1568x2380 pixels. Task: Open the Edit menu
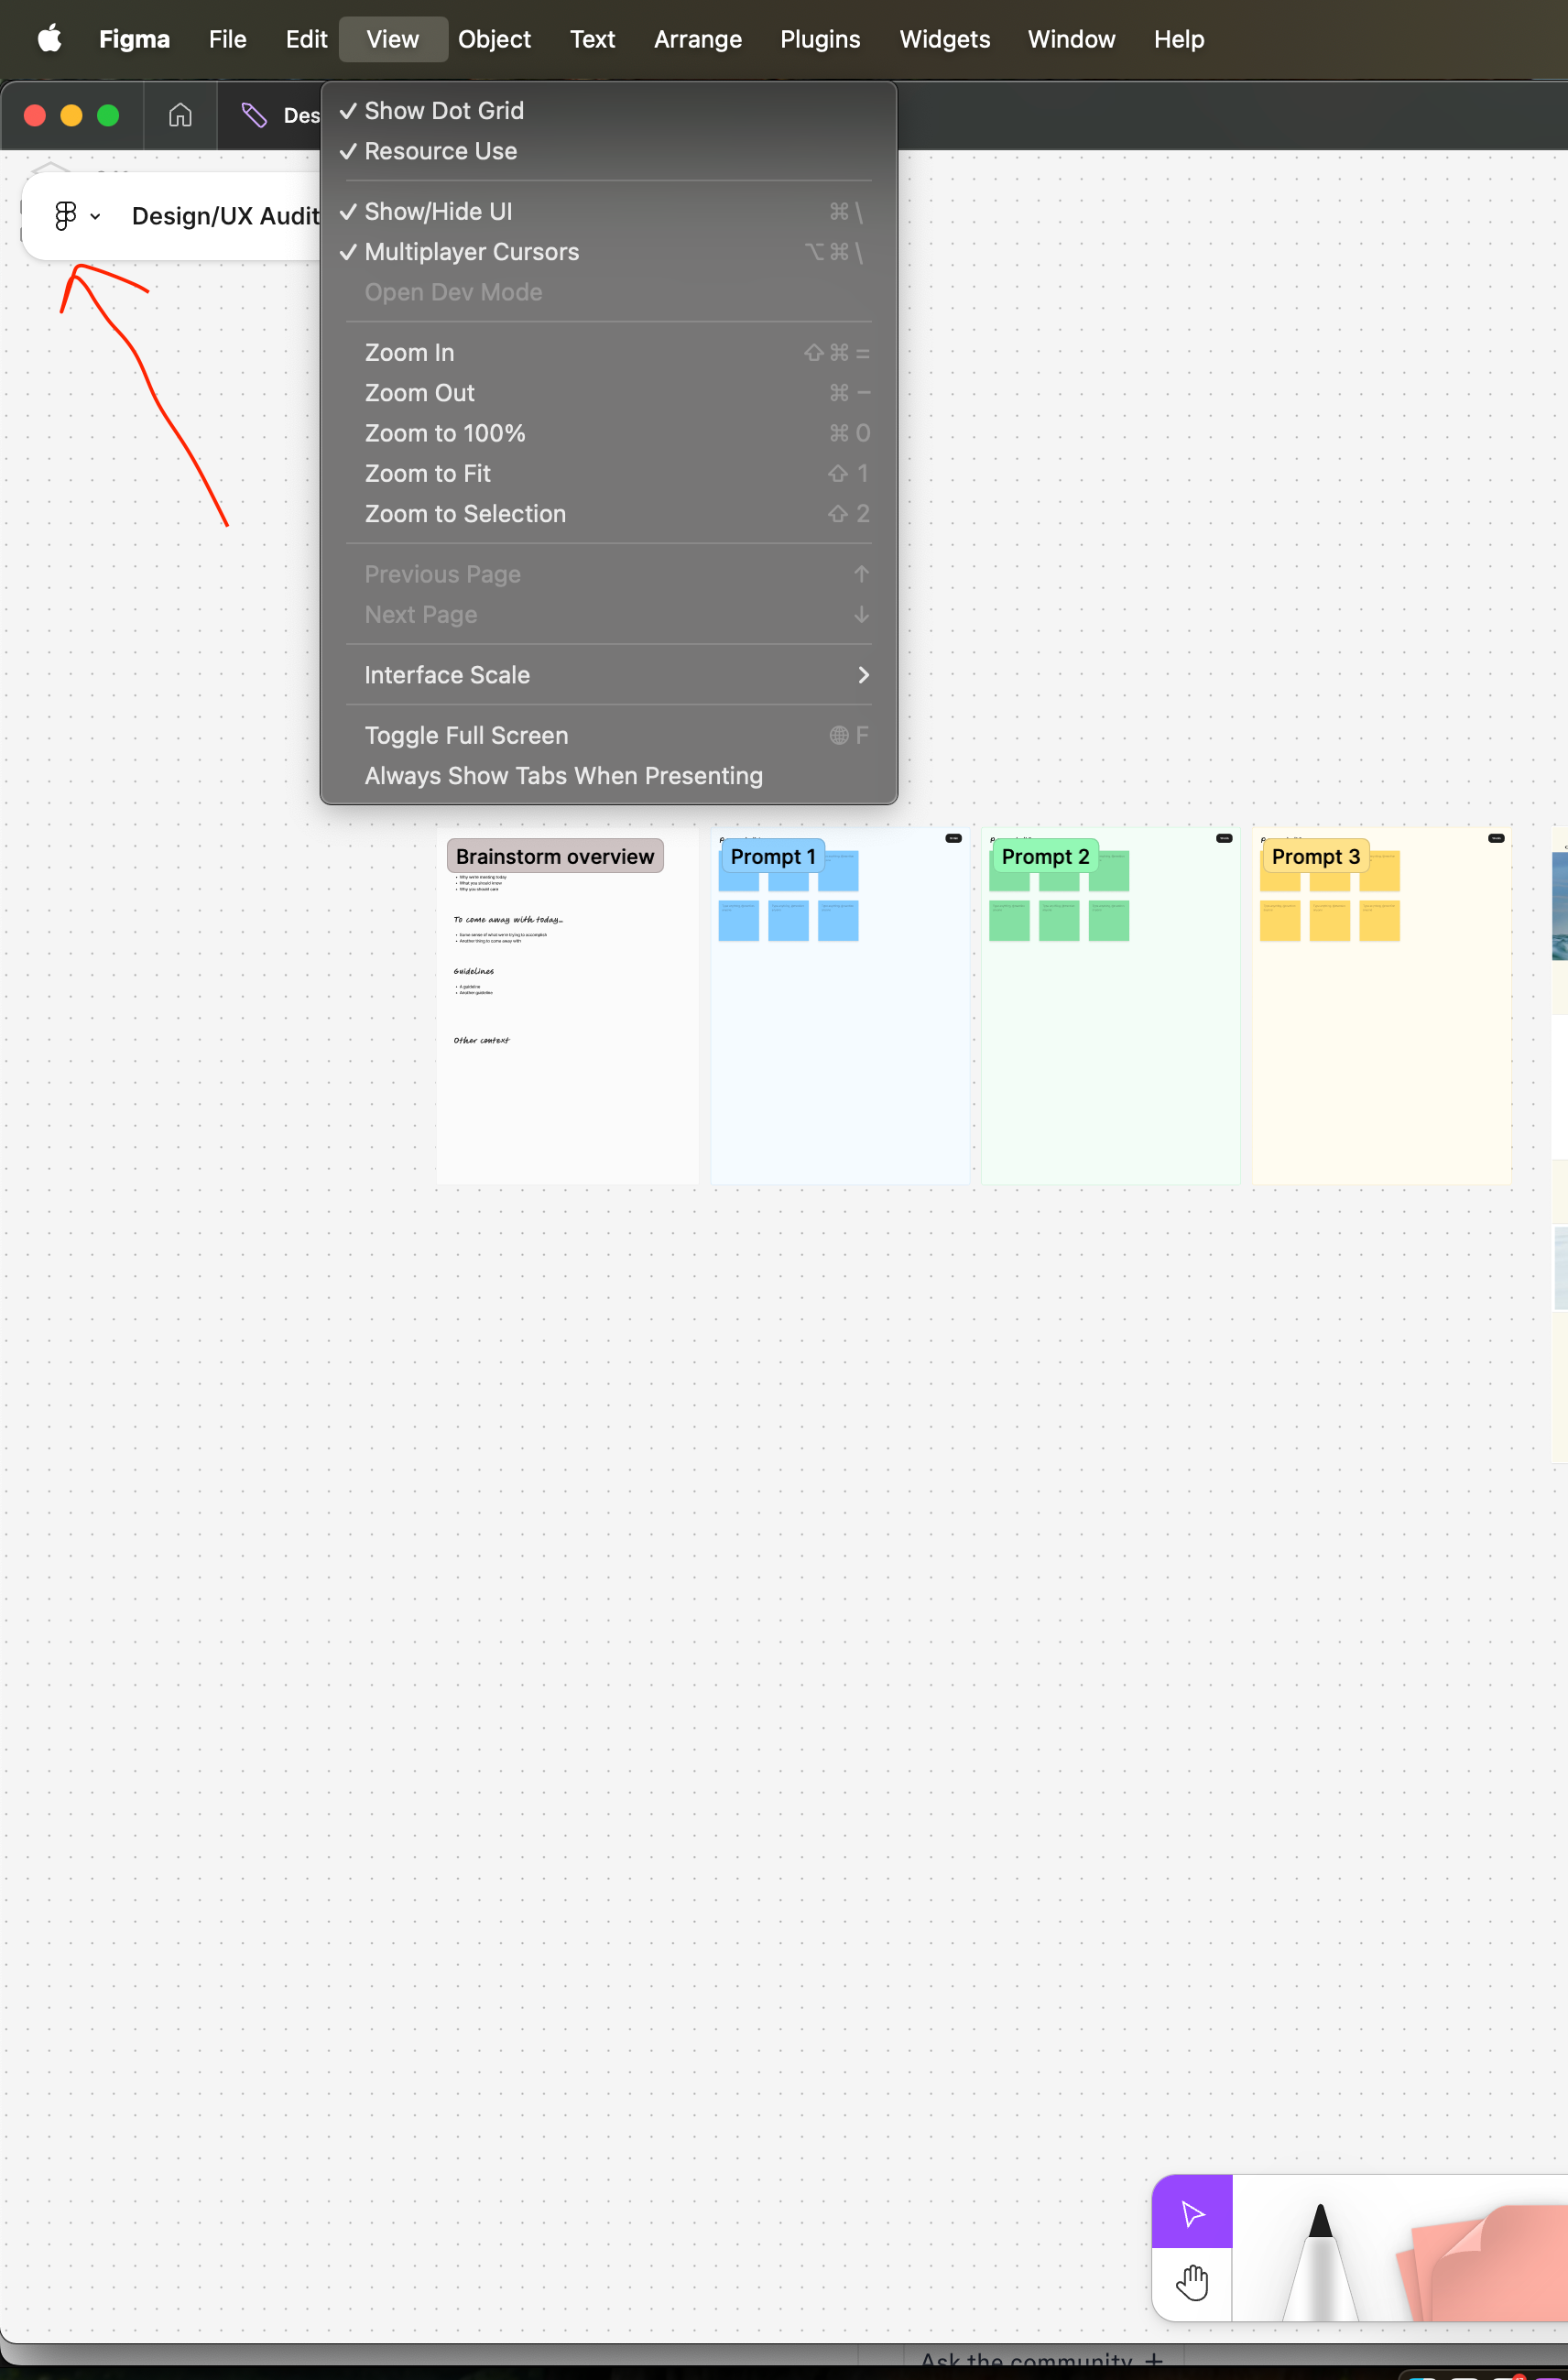(x=306, y=39)
